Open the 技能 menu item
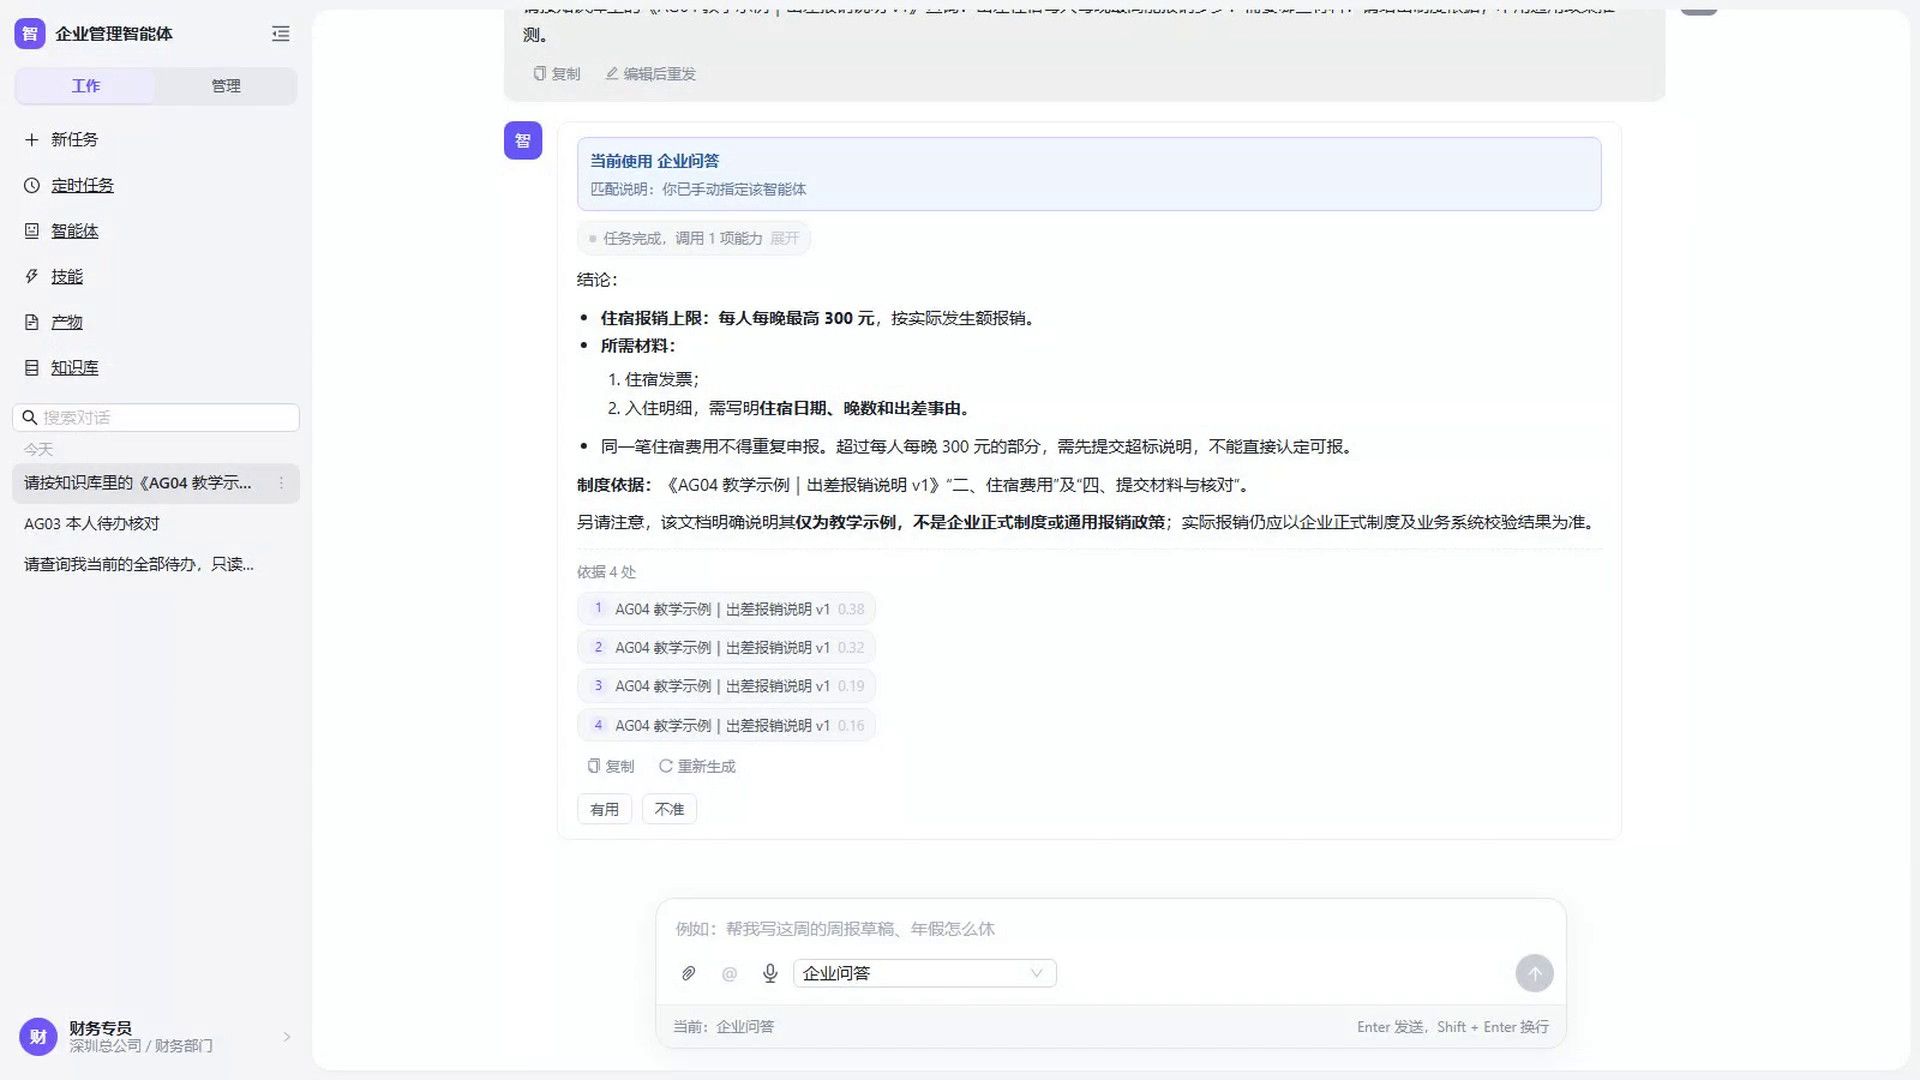 point(67,277)
